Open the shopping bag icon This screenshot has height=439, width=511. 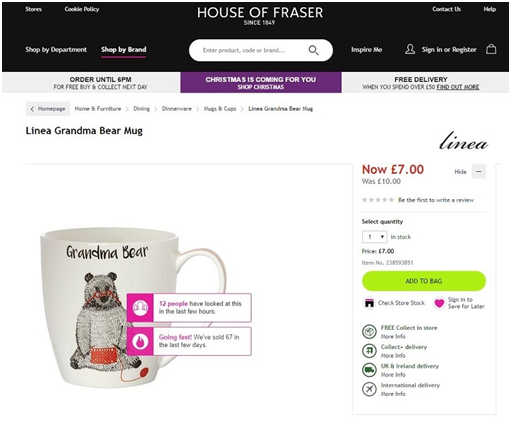(491, 49)
